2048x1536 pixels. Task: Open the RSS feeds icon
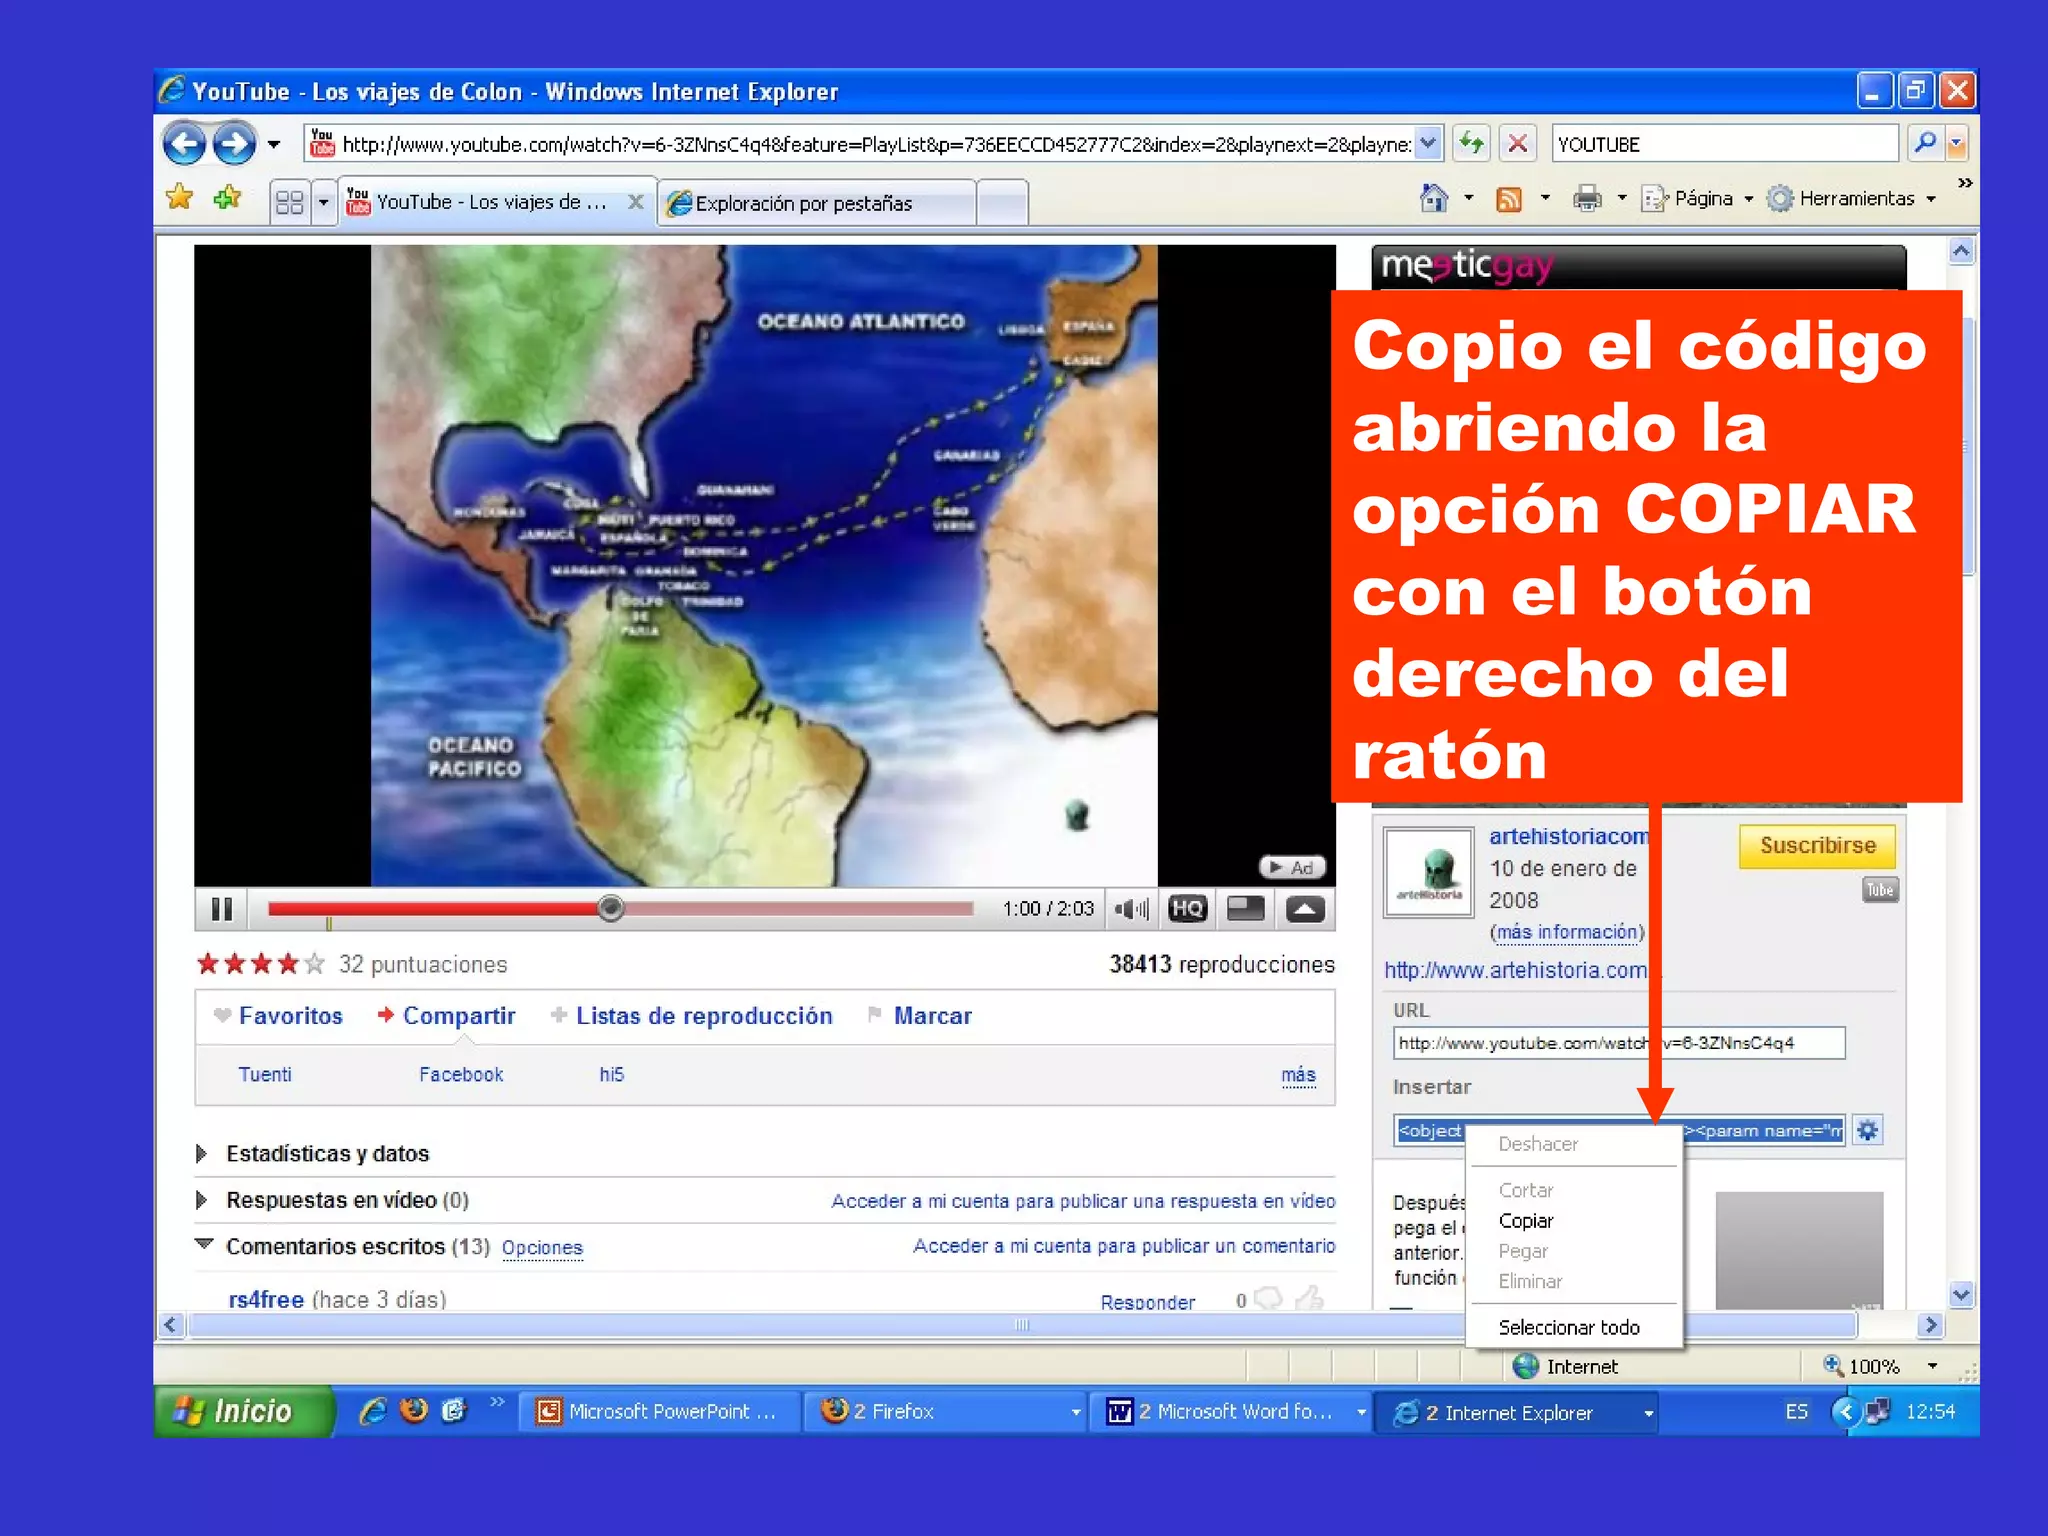(1508, 199)
